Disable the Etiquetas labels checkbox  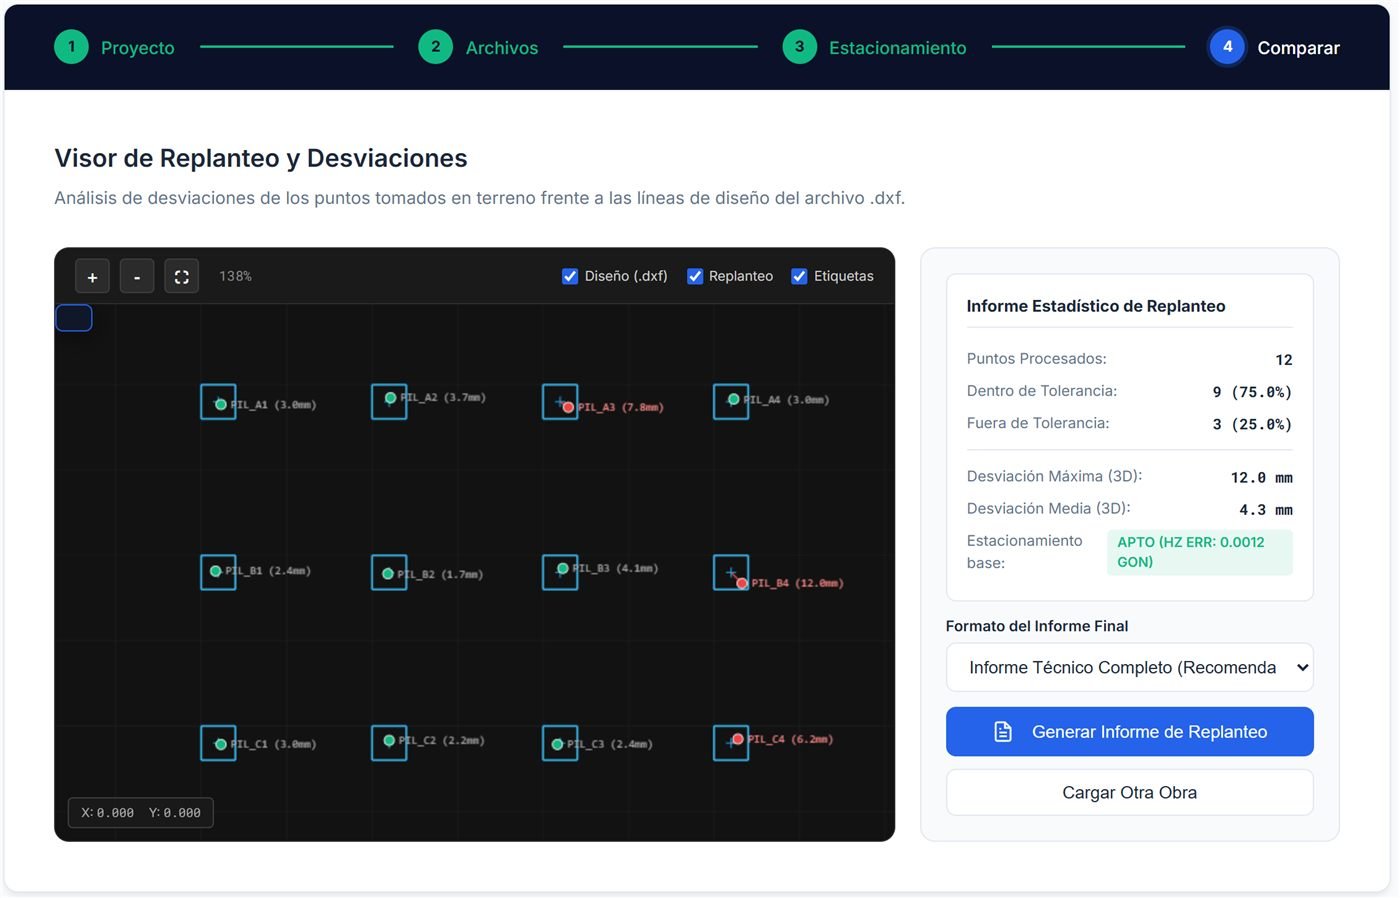[799, 276]
